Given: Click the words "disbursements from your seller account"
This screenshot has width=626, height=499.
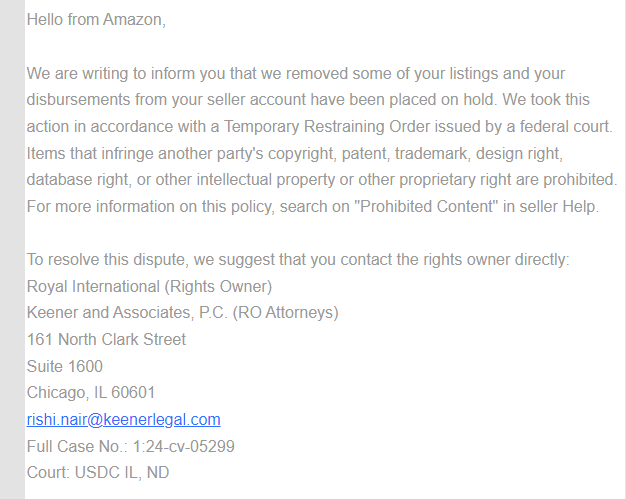Looking at the screenshot, I should click(166, 100).
